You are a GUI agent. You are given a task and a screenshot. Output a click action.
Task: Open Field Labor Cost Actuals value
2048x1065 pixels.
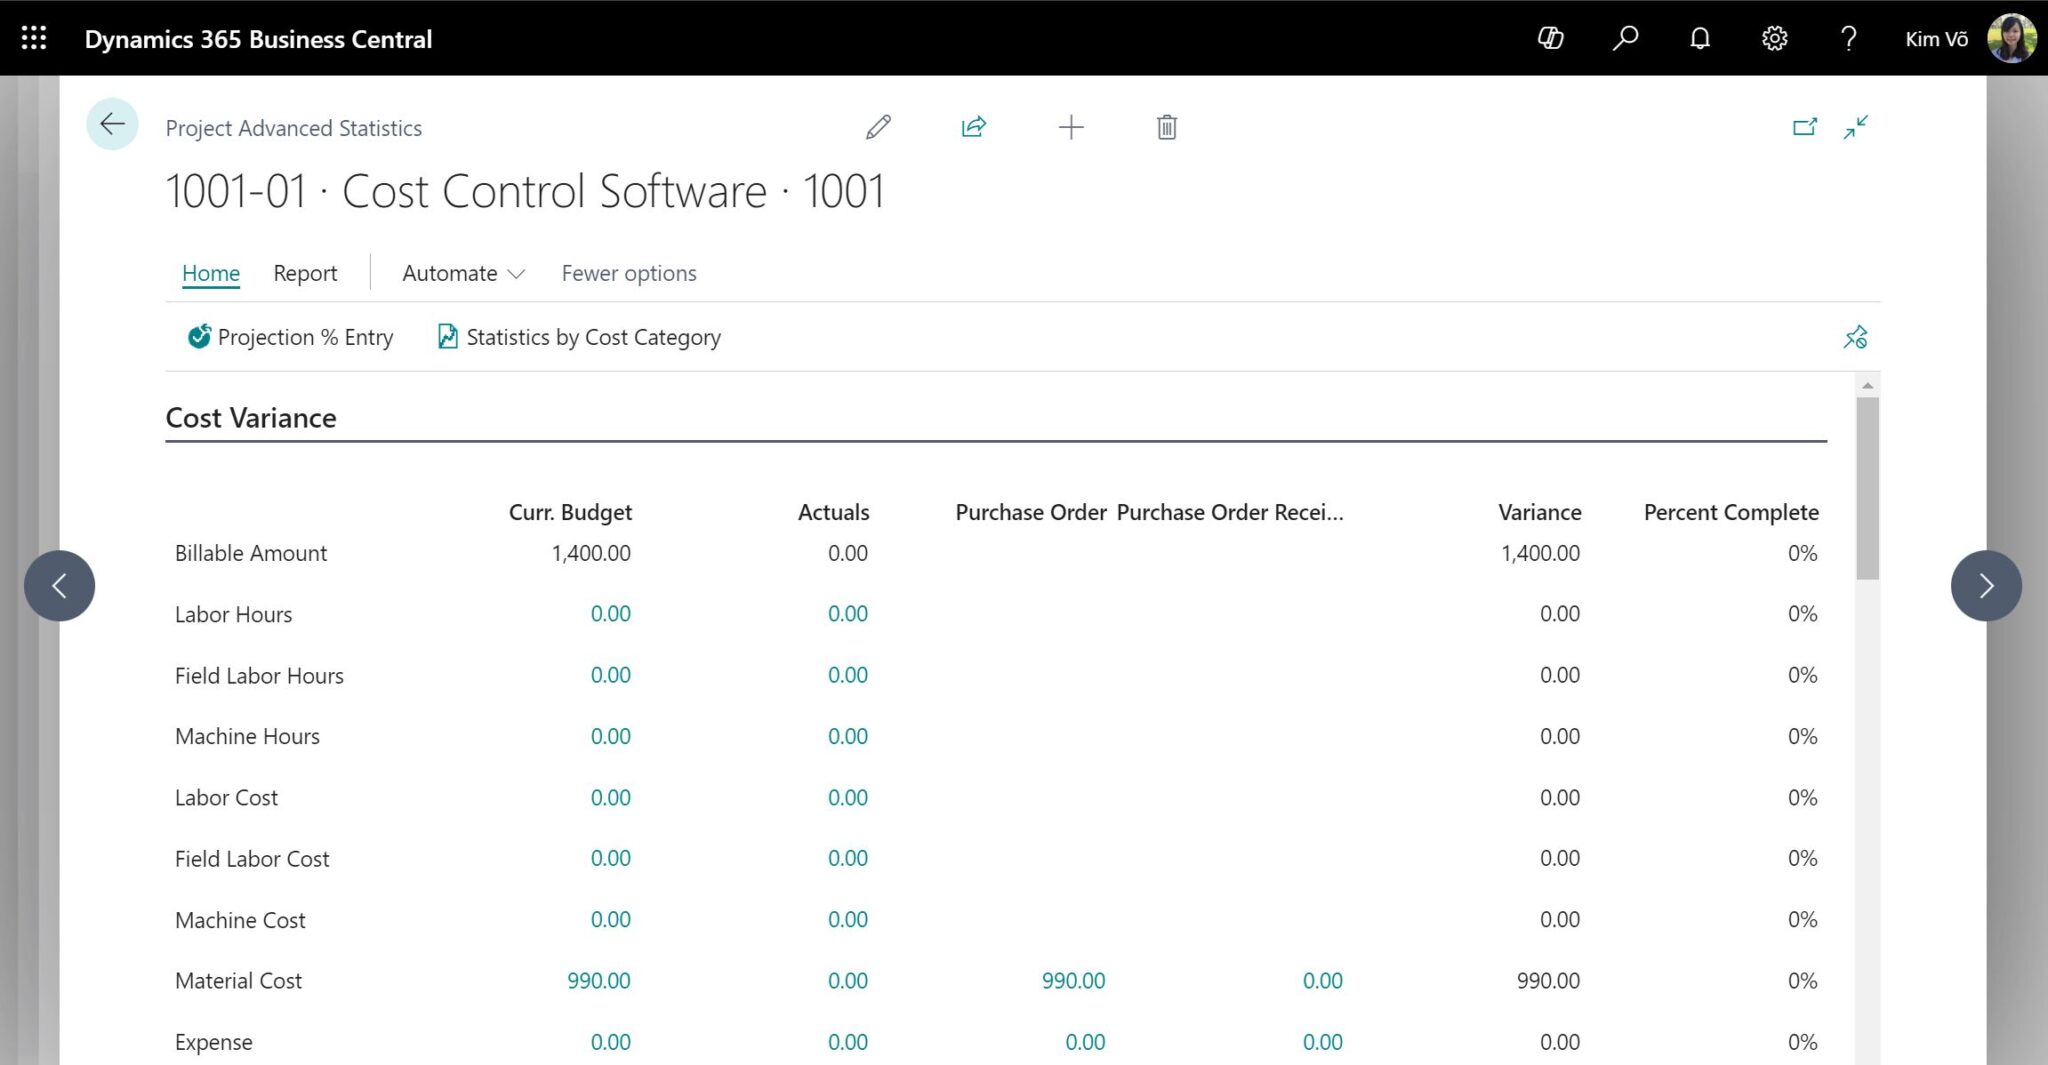[847, 858]
